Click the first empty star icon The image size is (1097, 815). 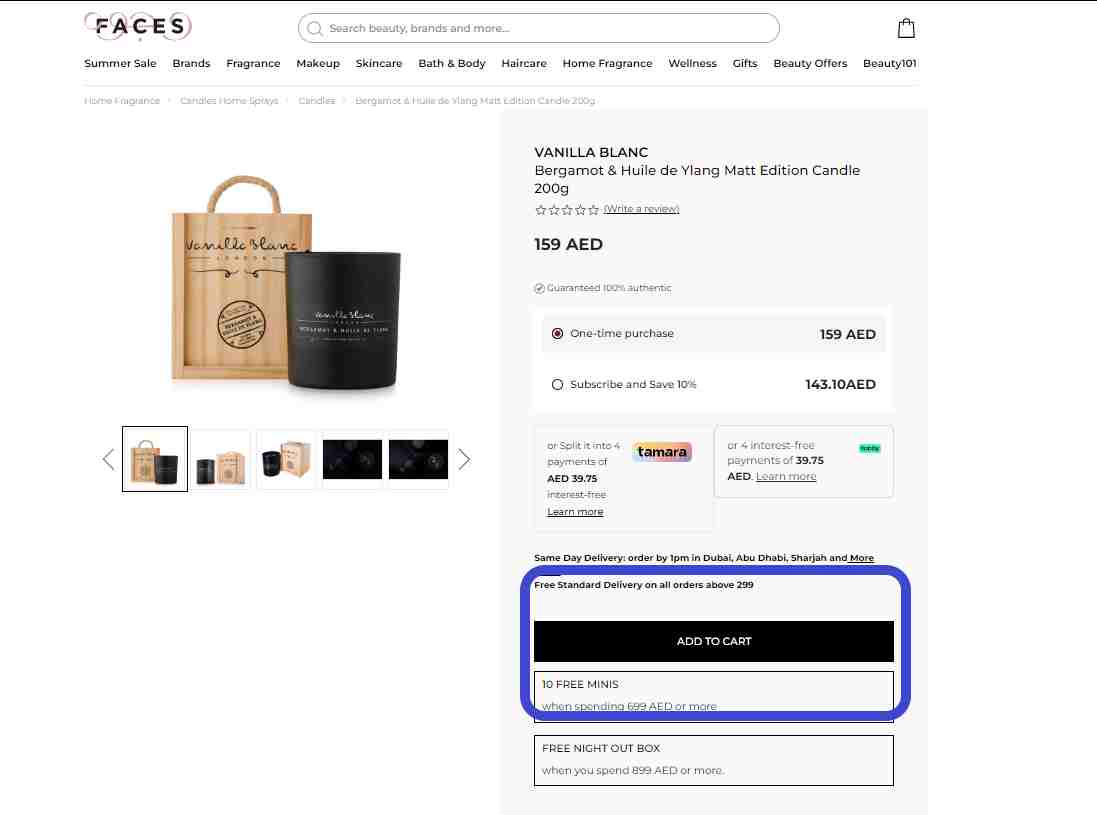(x=540, y=210)
